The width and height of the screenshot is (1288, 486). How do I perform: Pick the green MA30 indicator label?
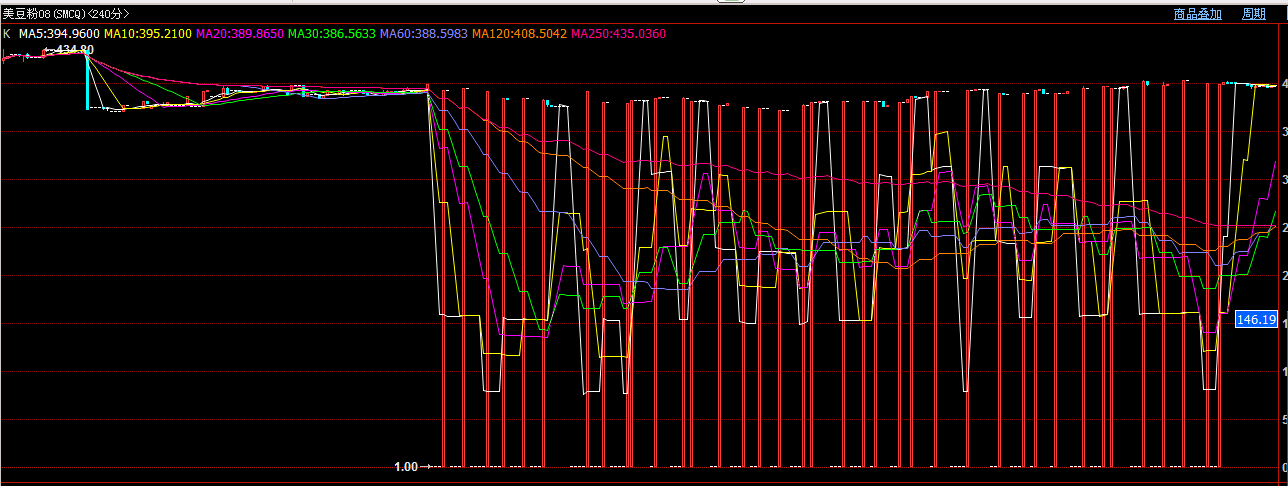(332, 34)
